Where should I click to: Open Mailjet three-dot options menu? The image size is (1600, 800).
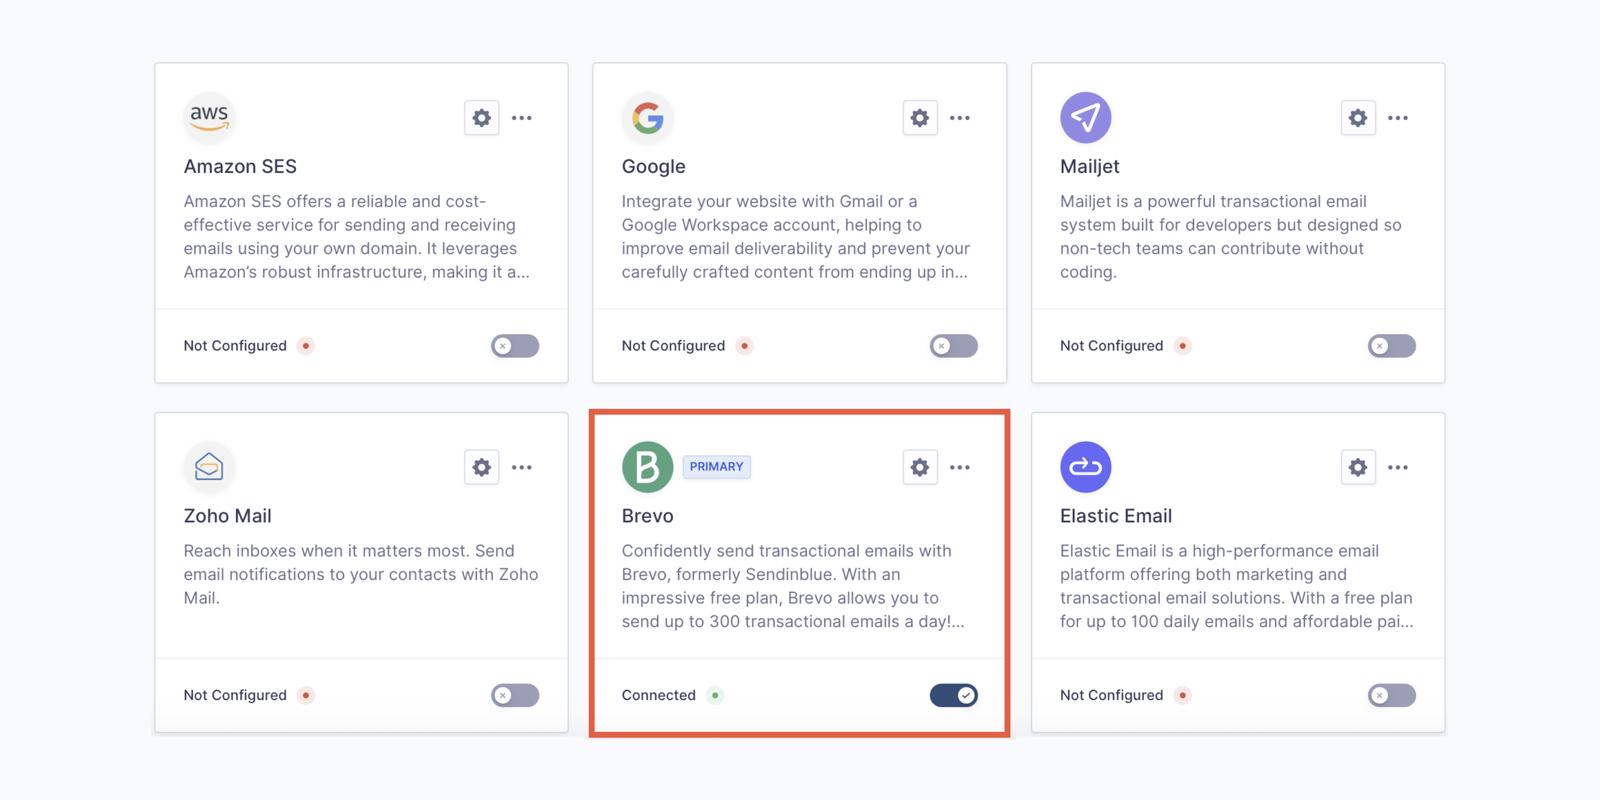(x=1398, y=118)
